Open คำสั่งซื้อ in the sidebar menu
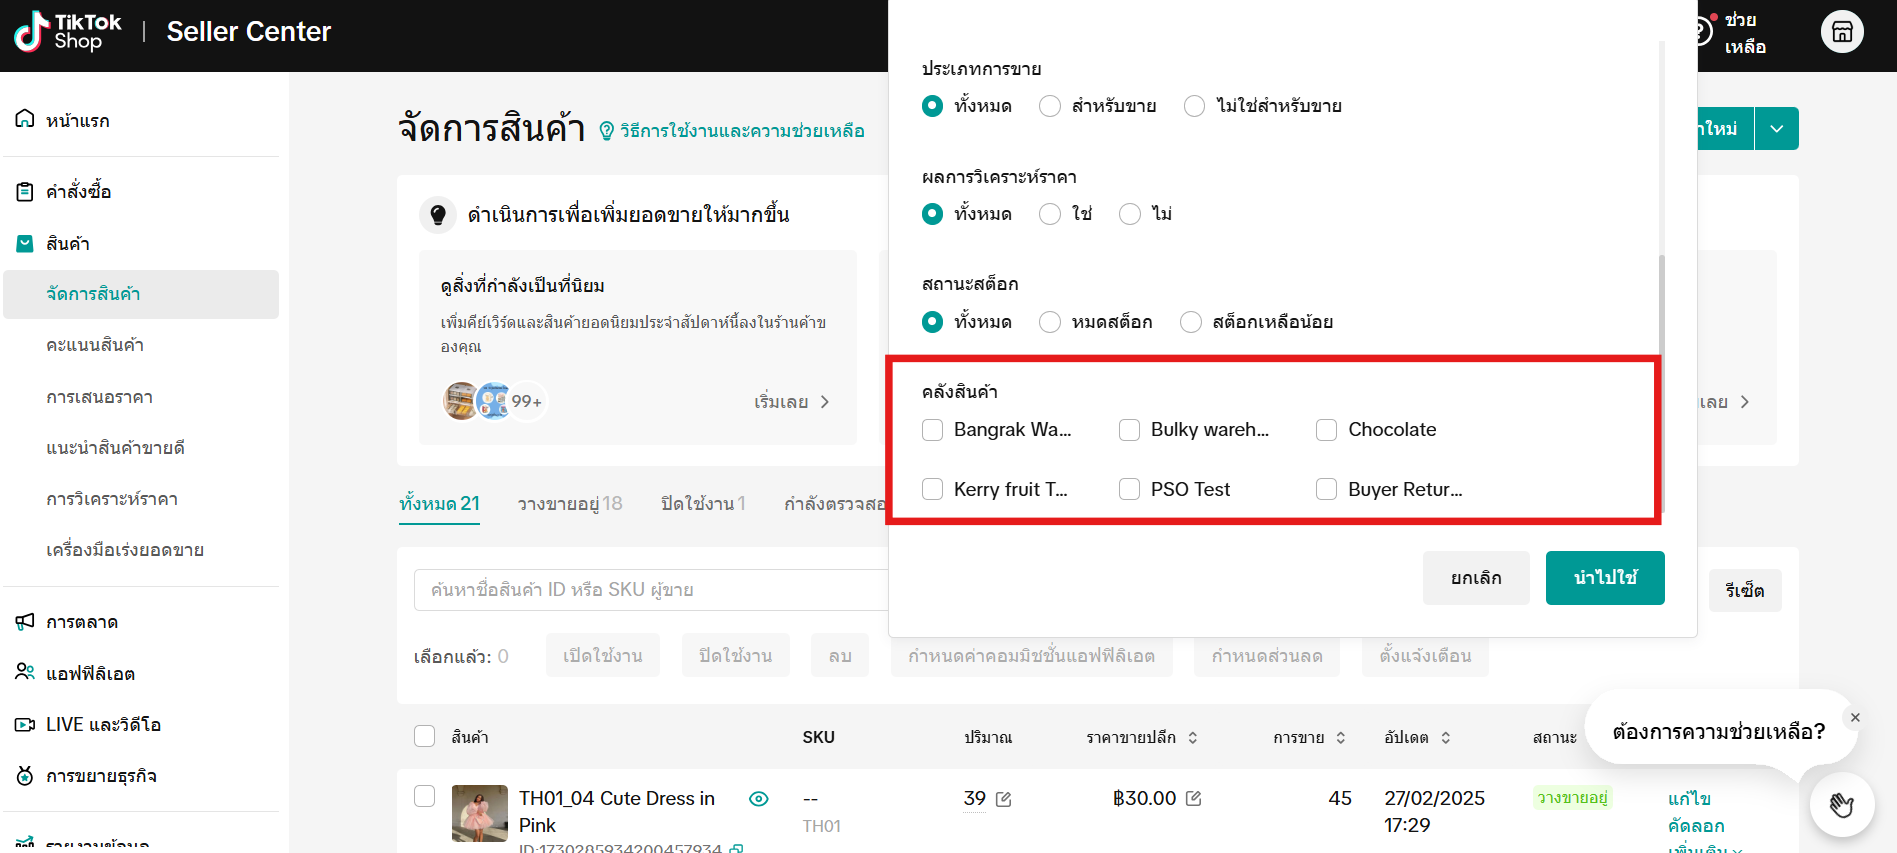 tap(78, 192)
